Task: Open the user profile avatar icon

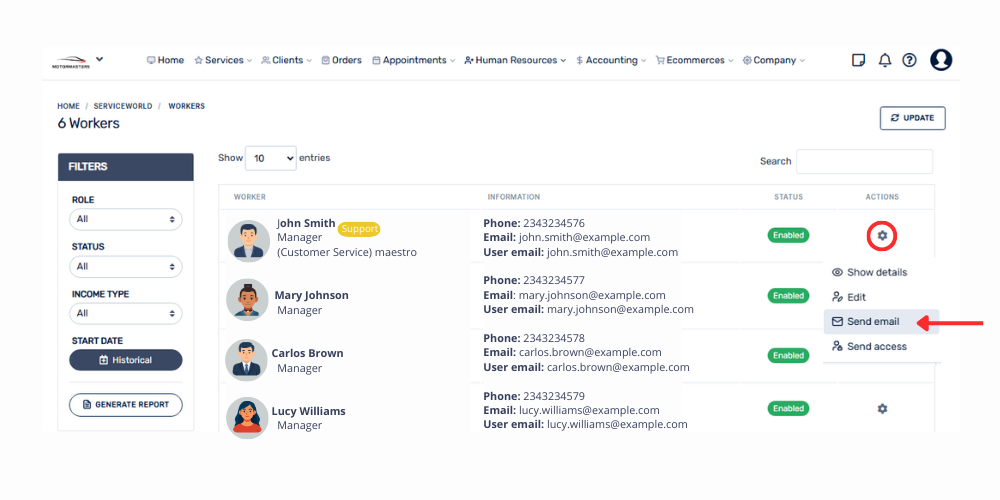Action: 941,60
